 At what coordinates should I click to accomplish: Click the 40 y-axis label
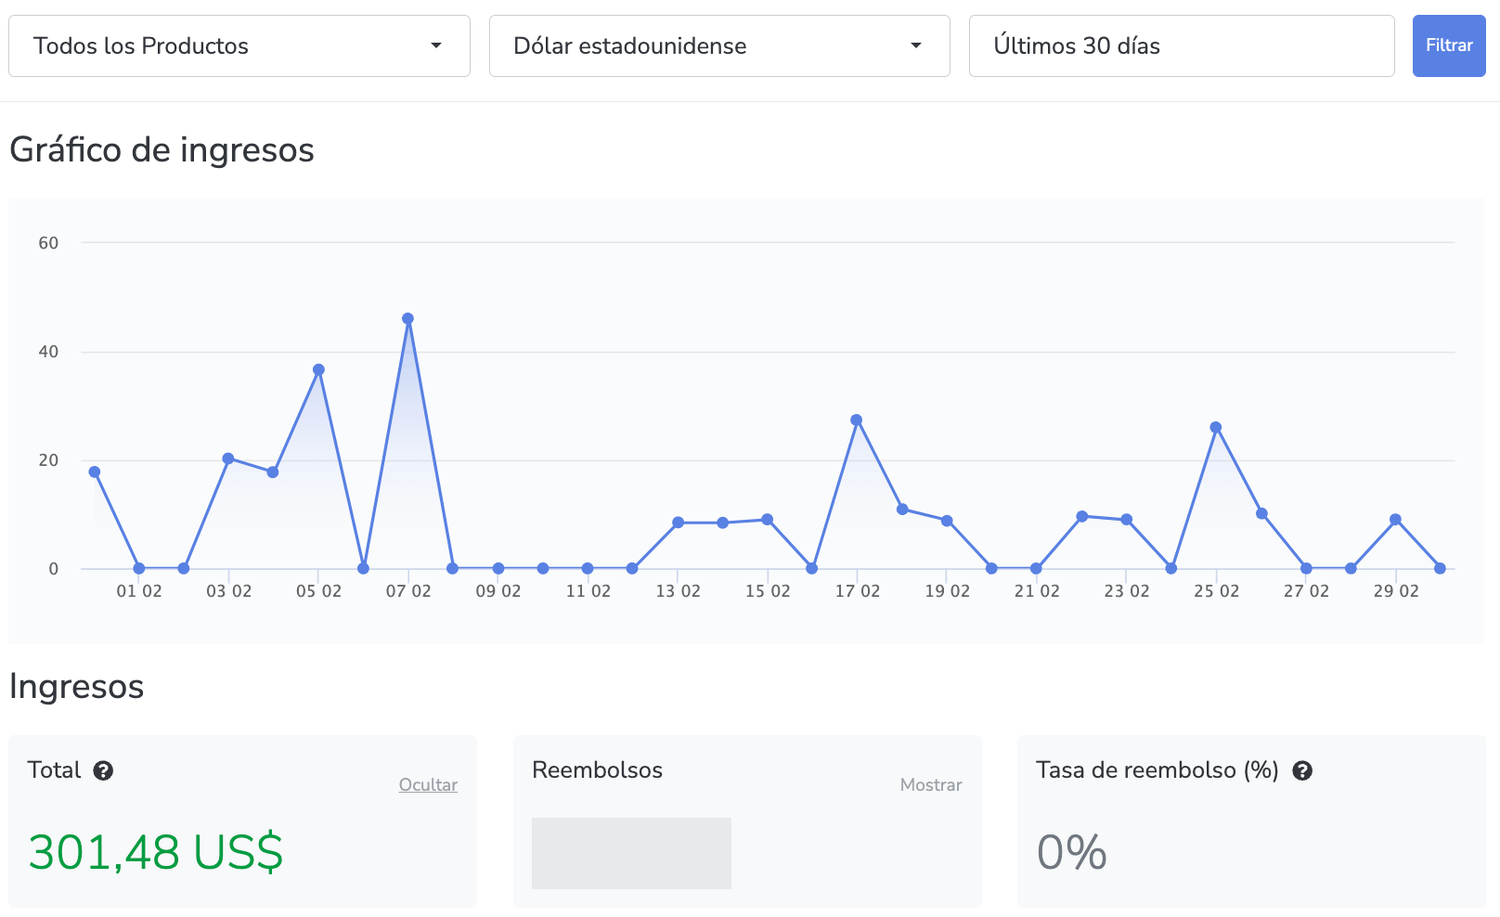pos(48,352)
